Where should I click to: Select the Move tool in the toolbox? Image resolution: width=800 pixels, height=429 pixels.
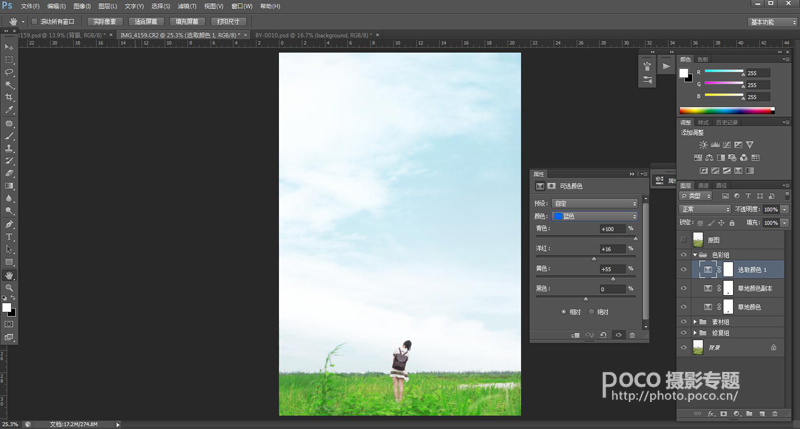pos(9,47)
